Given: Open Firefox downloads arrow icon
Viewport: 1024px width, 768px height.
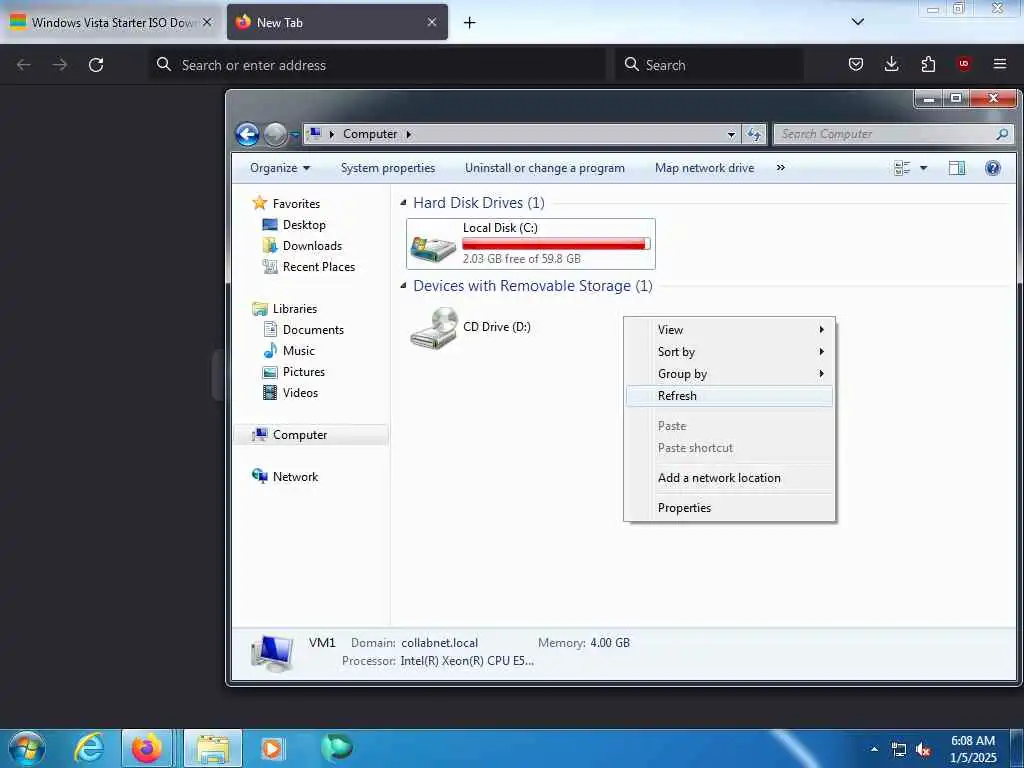Looking at the screenshot, I should (x=891, y=64).
